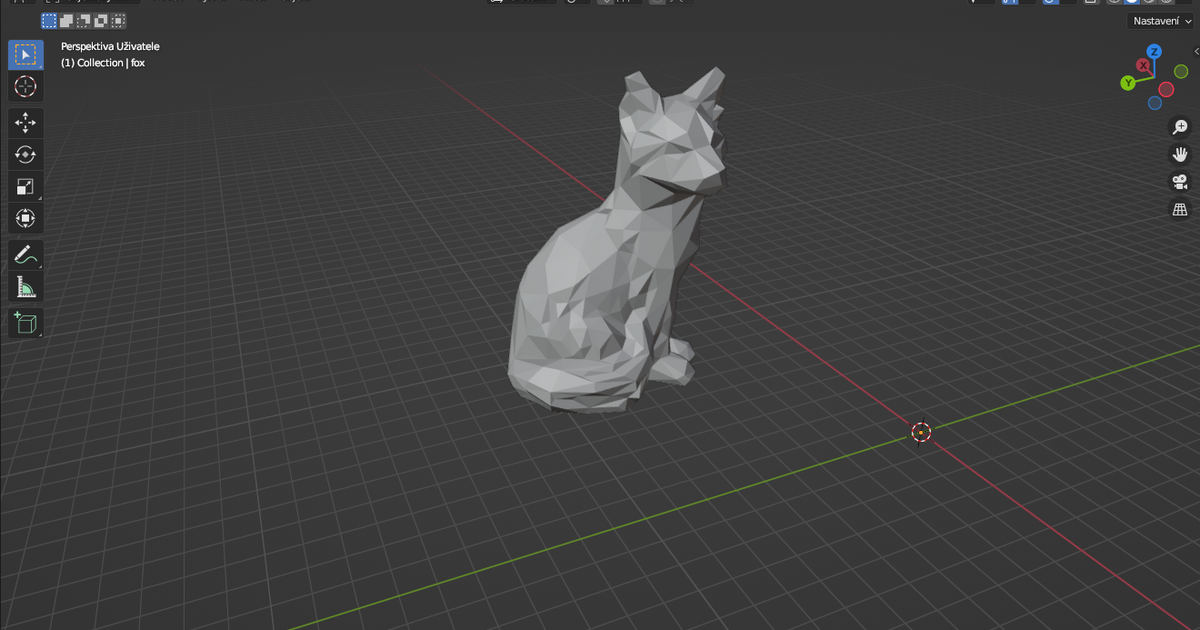Pick the Measure tool
Image resolution: width=1200 pixels, height=630 pixels.
pos(25,287)
